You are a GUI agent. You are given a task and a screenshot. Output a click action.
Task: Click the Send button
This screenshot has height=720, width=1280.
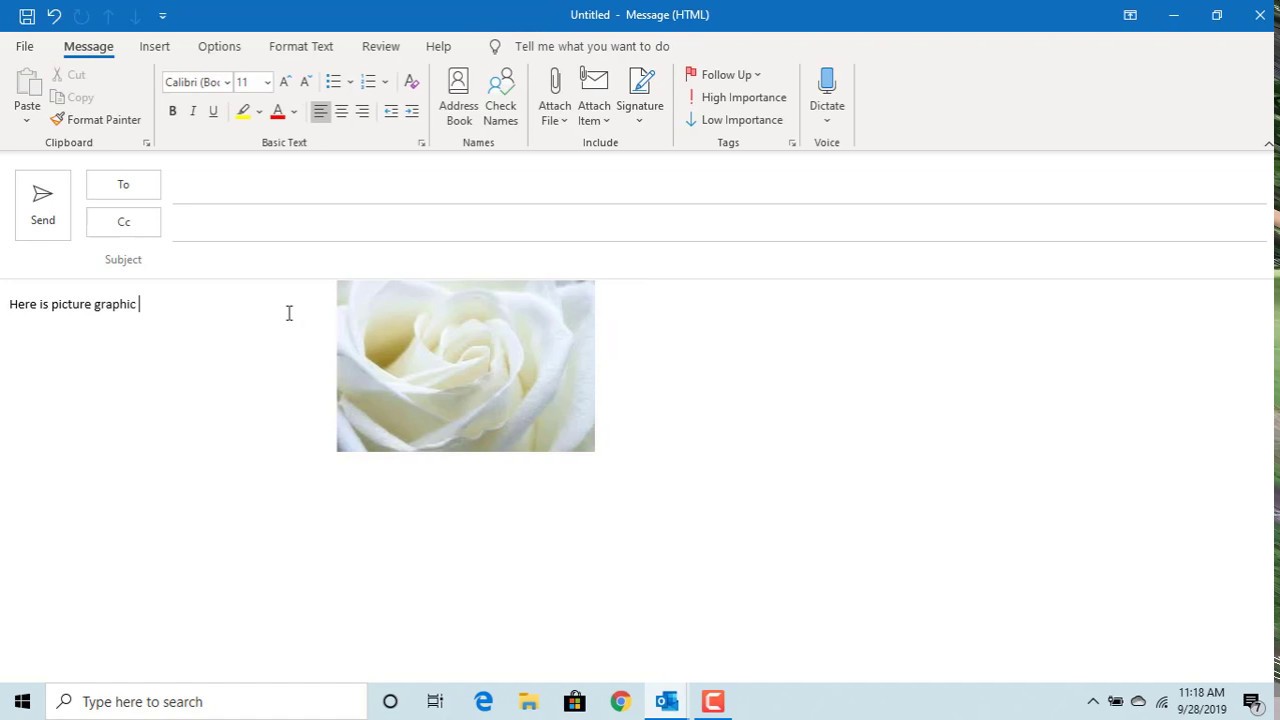click(43, 205)
